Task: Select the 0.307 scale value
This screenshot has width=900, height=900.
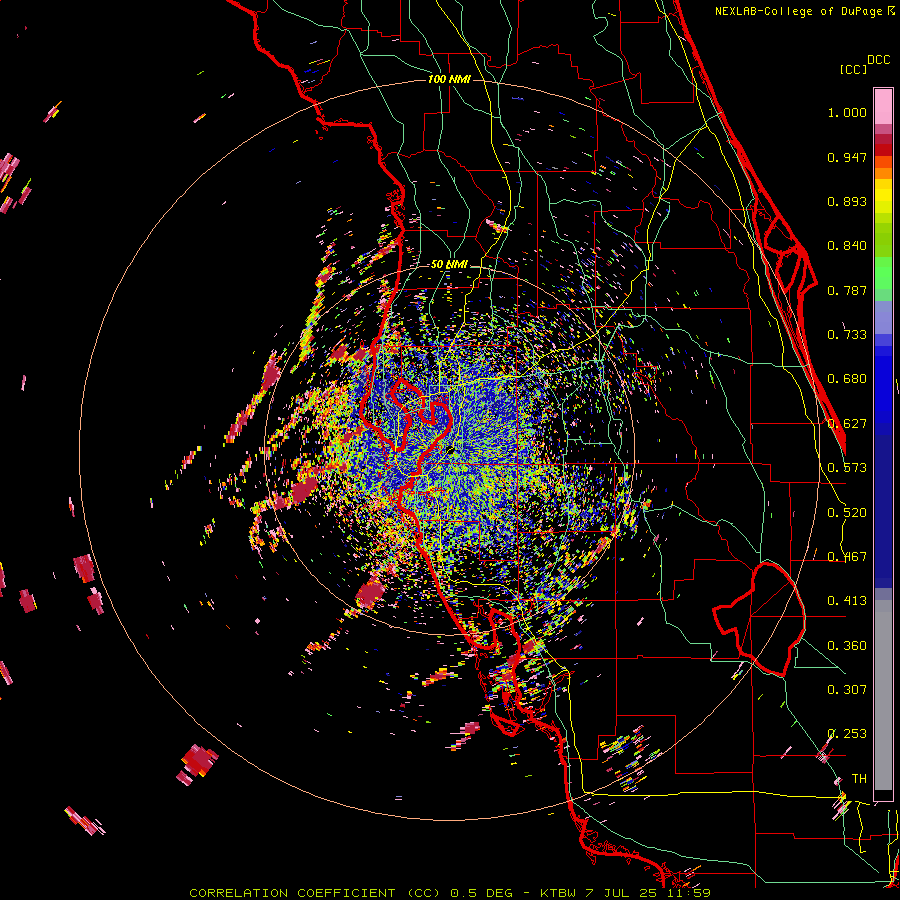Action: [x=847, y=690]
